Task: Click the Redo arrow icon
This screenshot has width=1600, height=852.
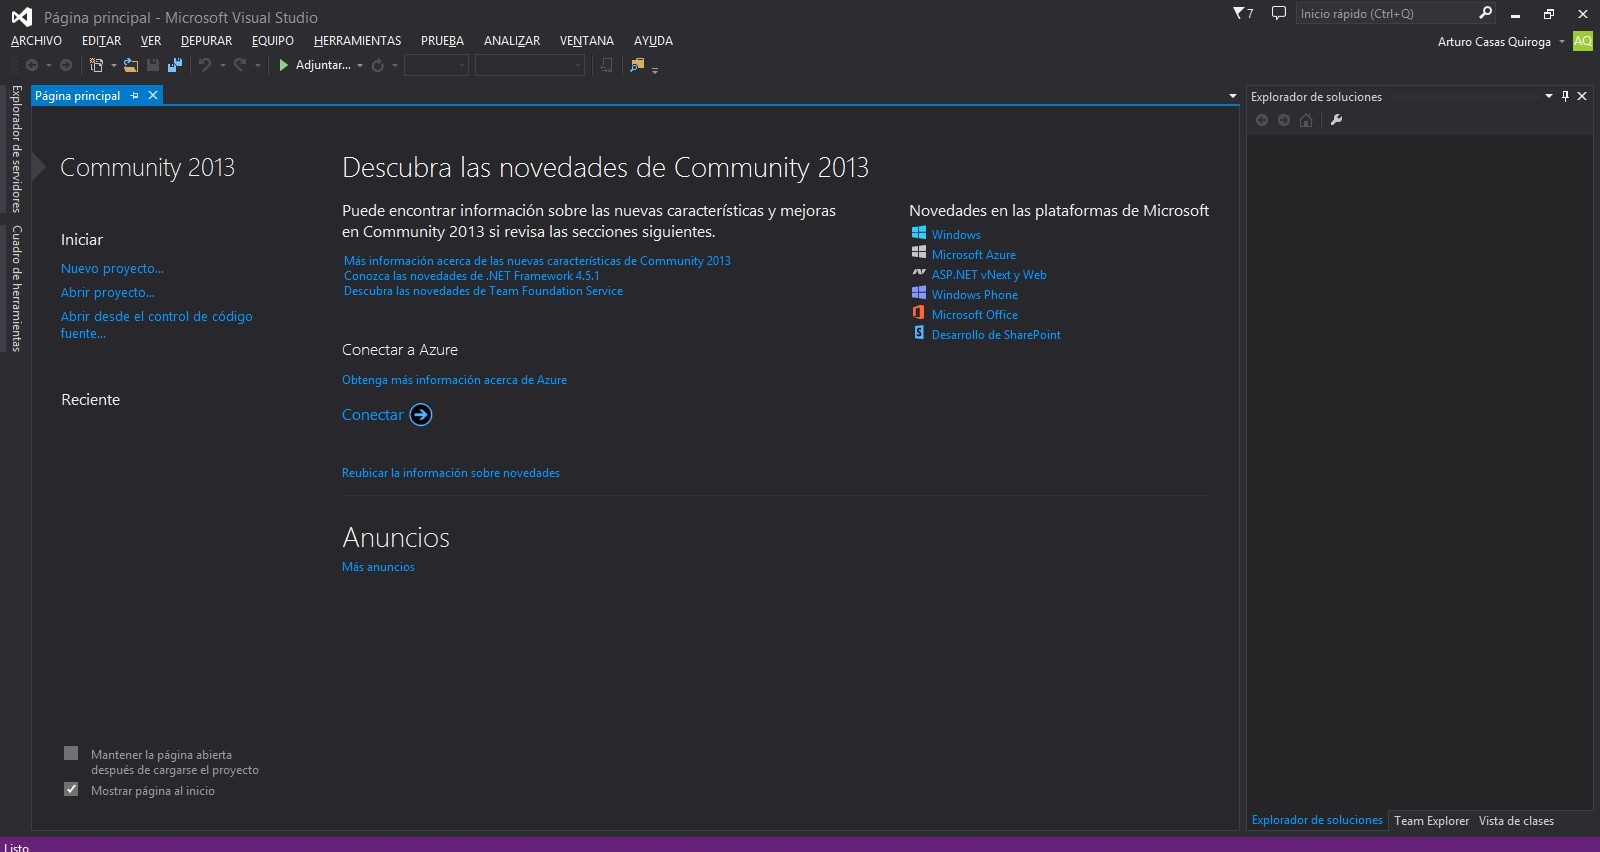Action: click(240, 65)
